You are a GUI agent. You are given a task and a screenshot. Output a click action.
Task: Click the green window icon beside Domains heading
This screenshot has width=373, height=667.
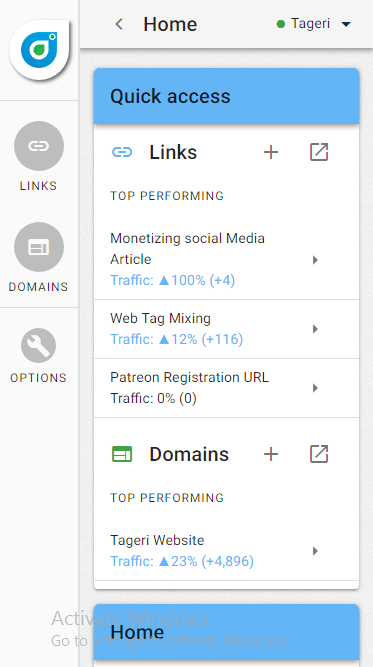coord(122,454)
